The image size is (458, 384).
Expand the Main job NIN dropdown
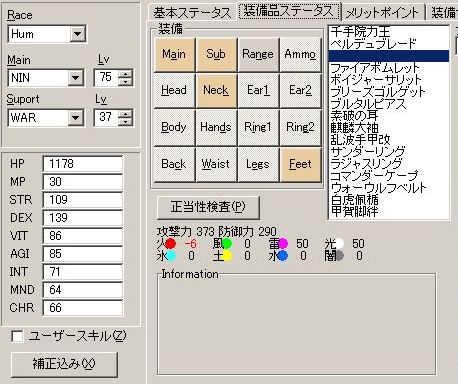[76, 78]
